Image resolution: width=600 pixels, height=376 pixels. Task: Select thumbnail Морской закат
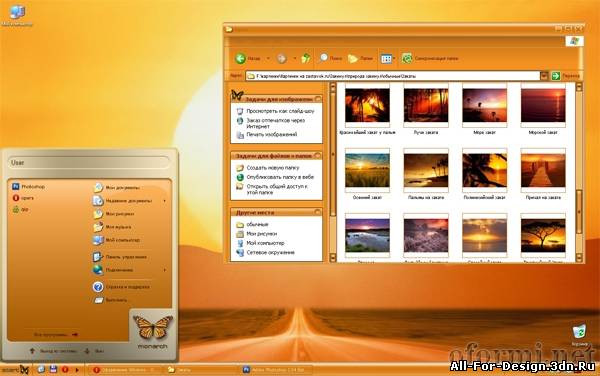(x=543, y=109)
